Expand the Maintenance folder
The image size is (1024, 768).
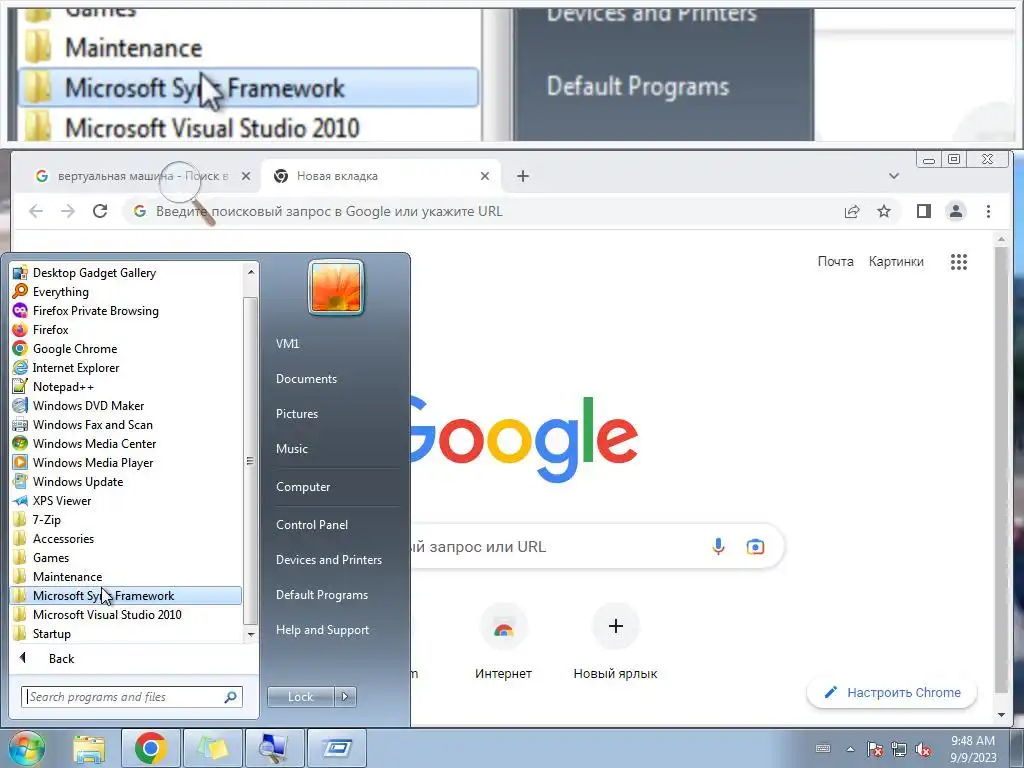click(125, 577)
